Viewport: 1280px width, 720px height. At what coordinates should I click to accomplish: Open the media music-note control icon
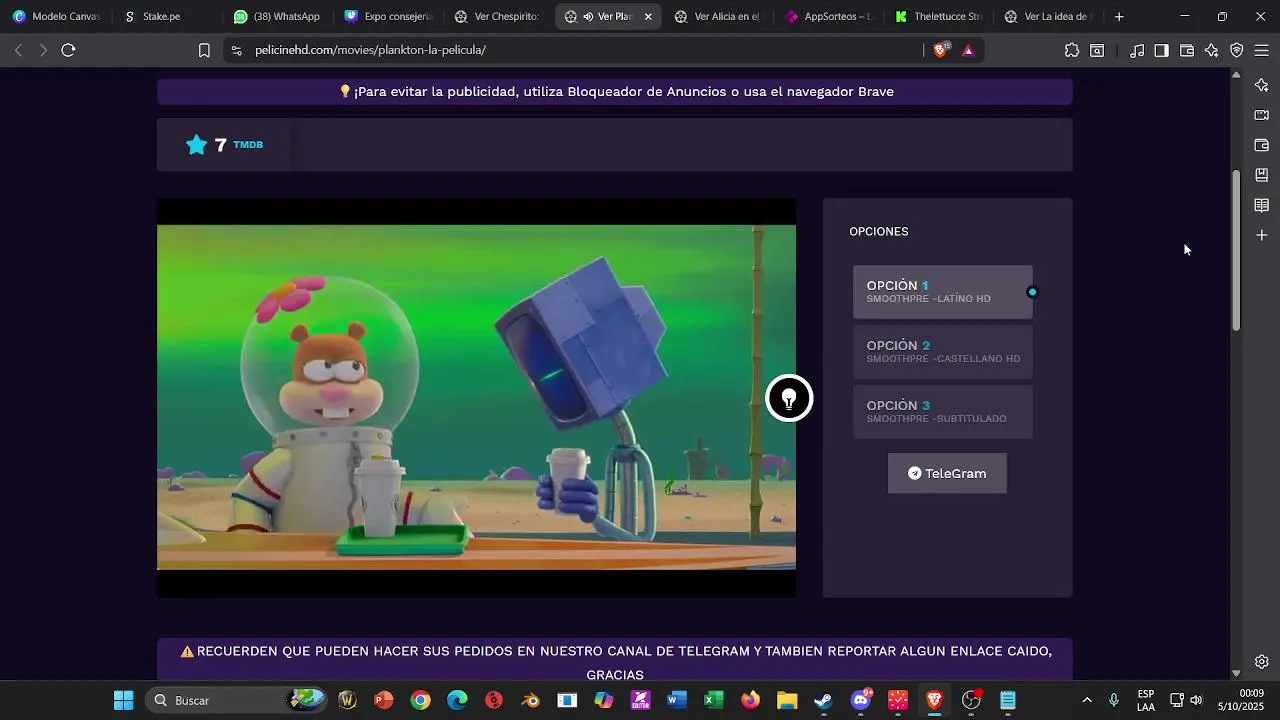point(1137,50)
